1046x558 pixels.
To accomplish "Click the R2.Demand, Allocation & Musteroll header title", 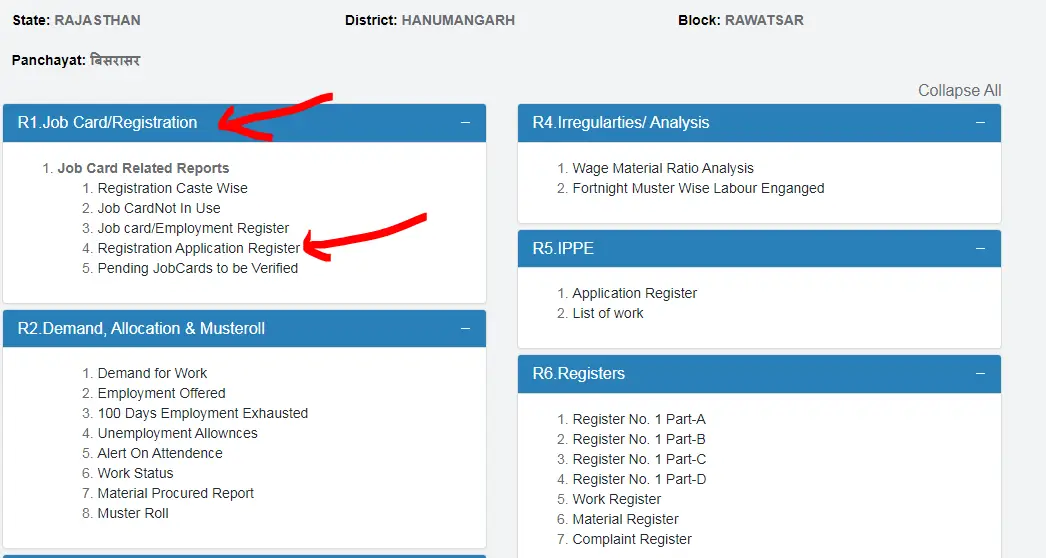I will click(x=141, y=328).
